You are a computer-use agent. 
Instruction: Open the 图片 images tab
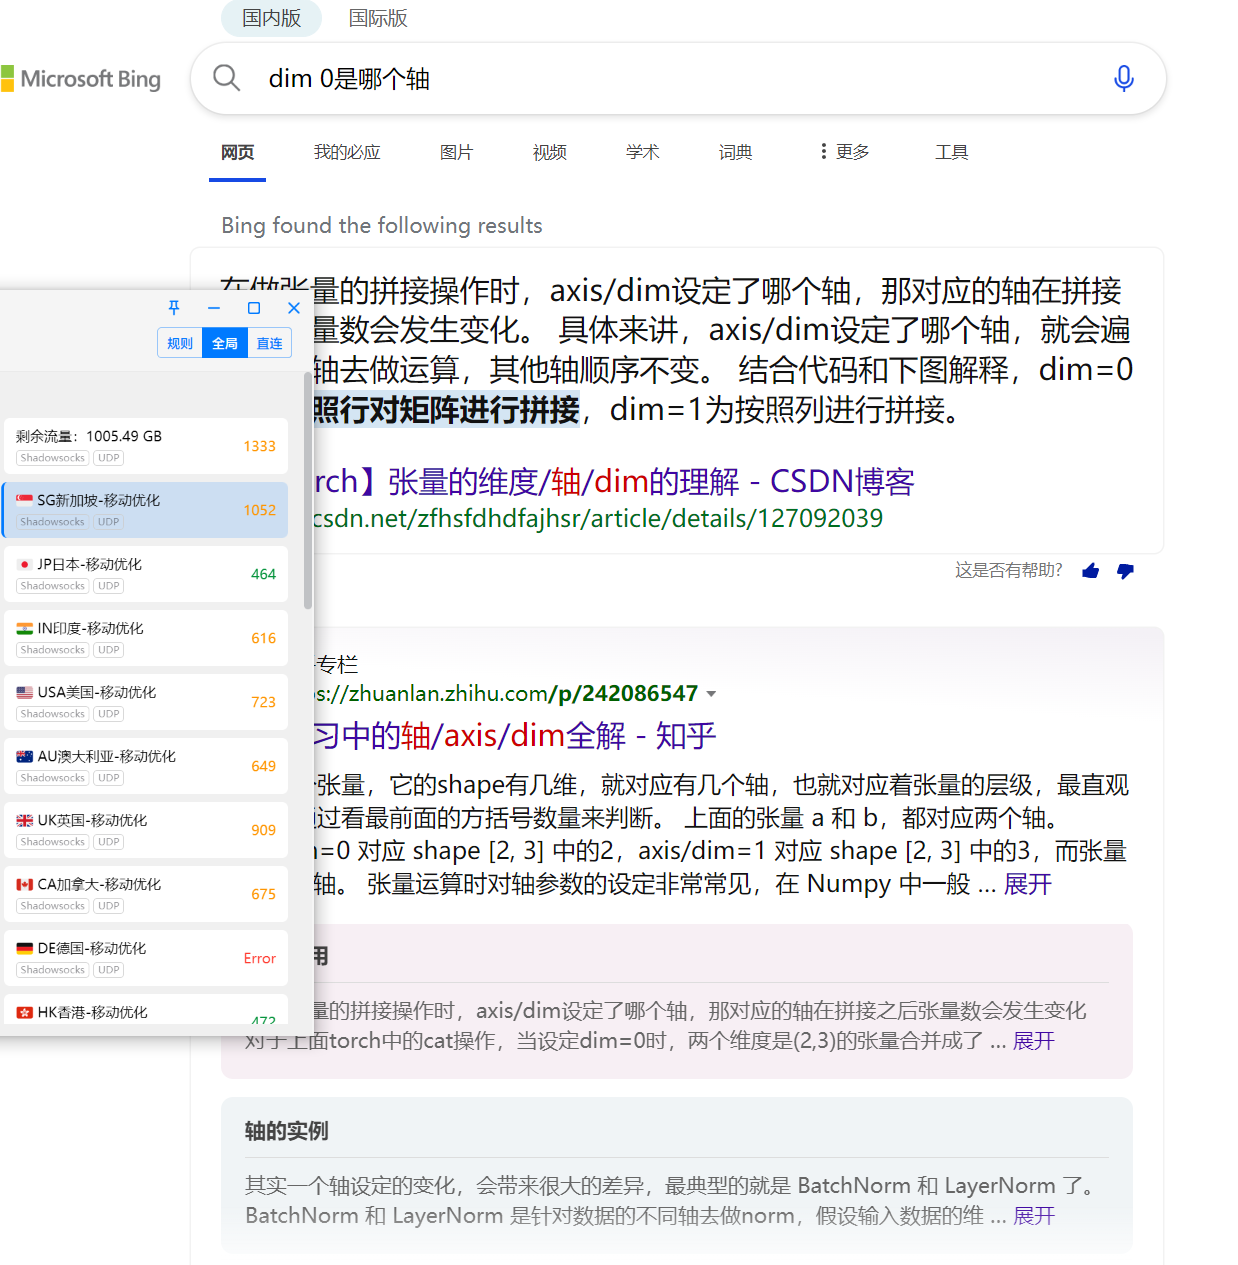[x=456, y=152]
